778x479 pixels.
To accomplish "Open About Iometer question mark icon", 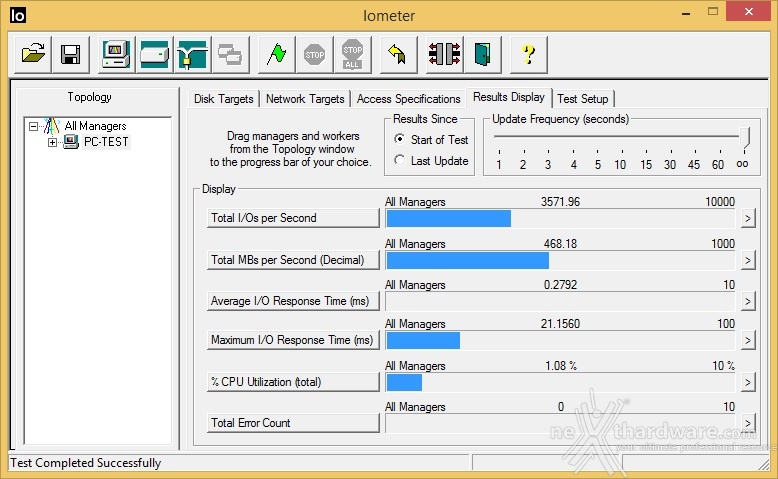I will pyautogui.click(x=528, y=54).
